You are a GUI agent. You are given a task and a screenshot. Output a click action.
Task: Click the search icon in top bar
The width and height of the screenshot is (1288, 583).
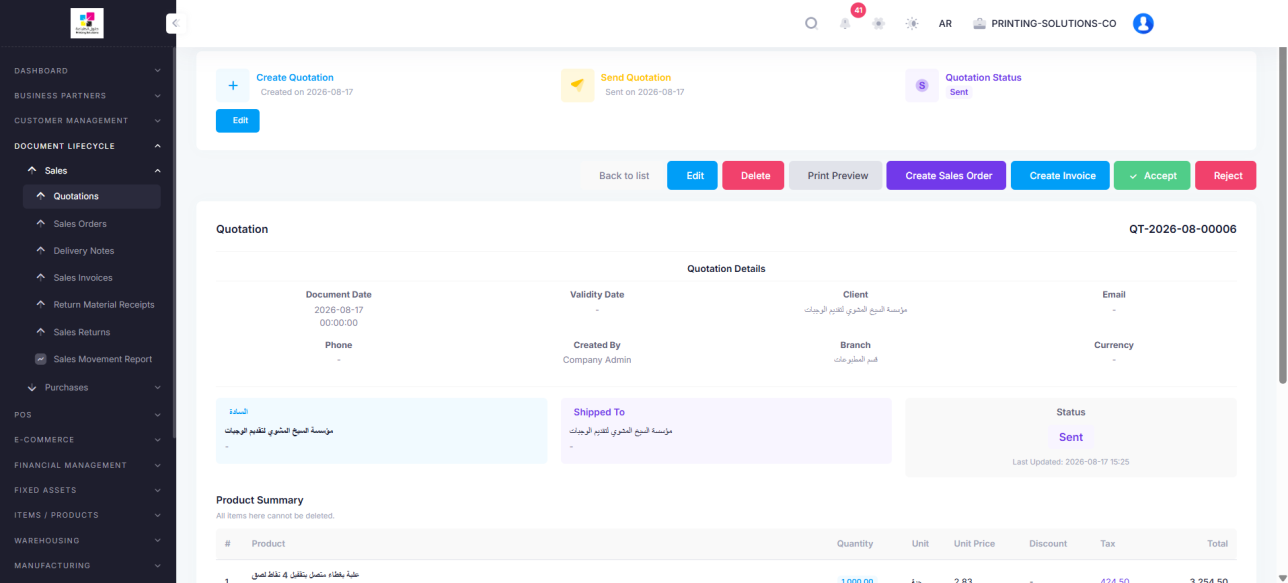[811, 23]
